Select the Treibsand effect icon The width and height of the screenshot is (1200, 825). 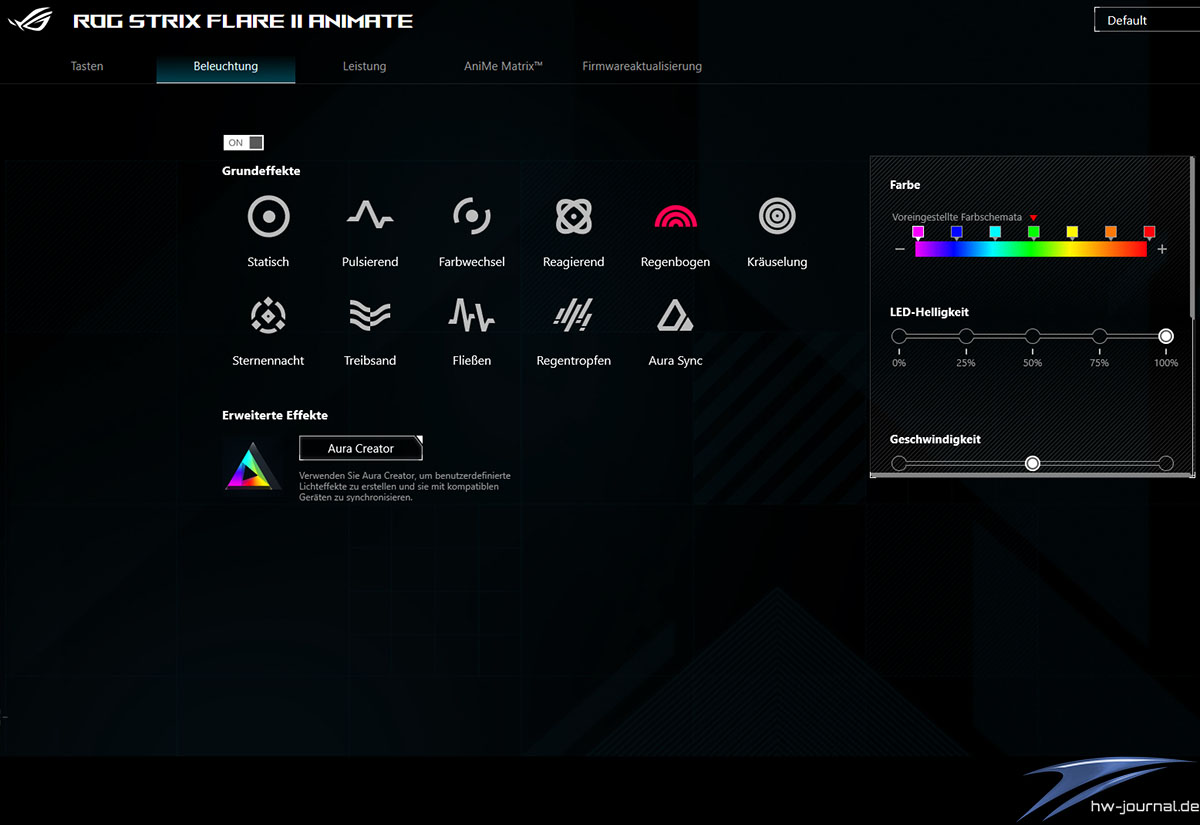pos(370,315)
